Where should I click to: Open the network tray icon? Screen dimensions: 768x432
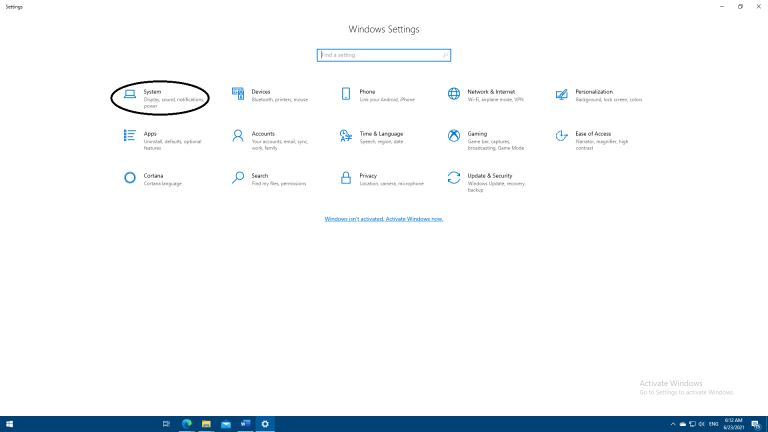click(692, 424)
